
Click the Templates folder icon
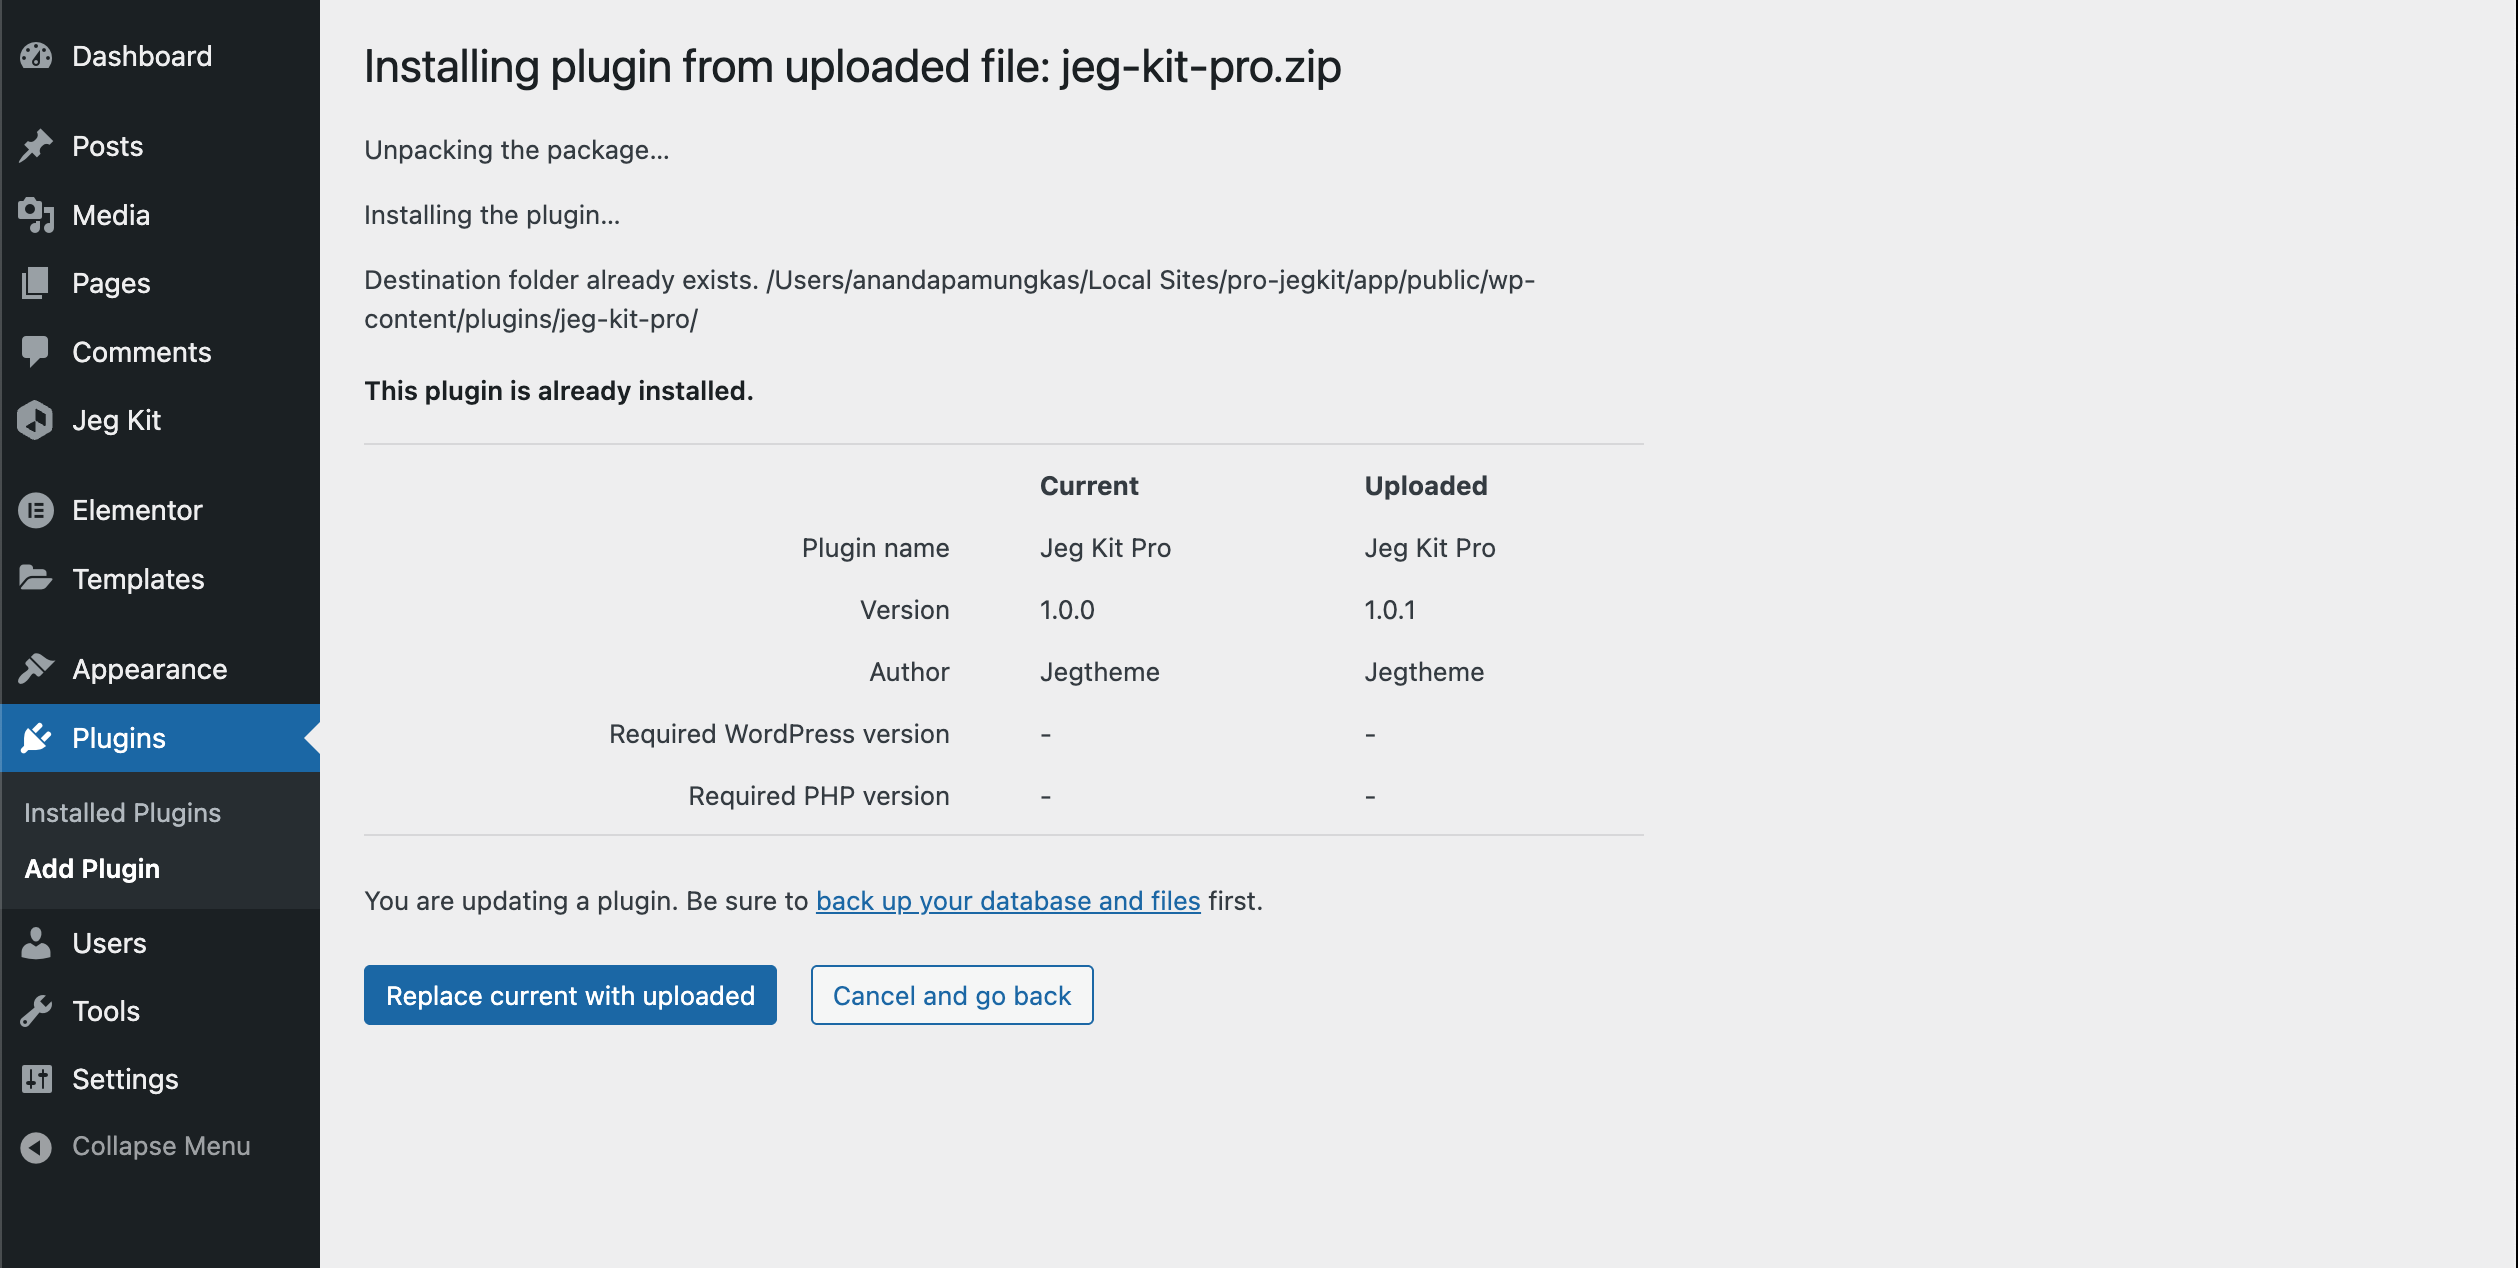(36, 579)
